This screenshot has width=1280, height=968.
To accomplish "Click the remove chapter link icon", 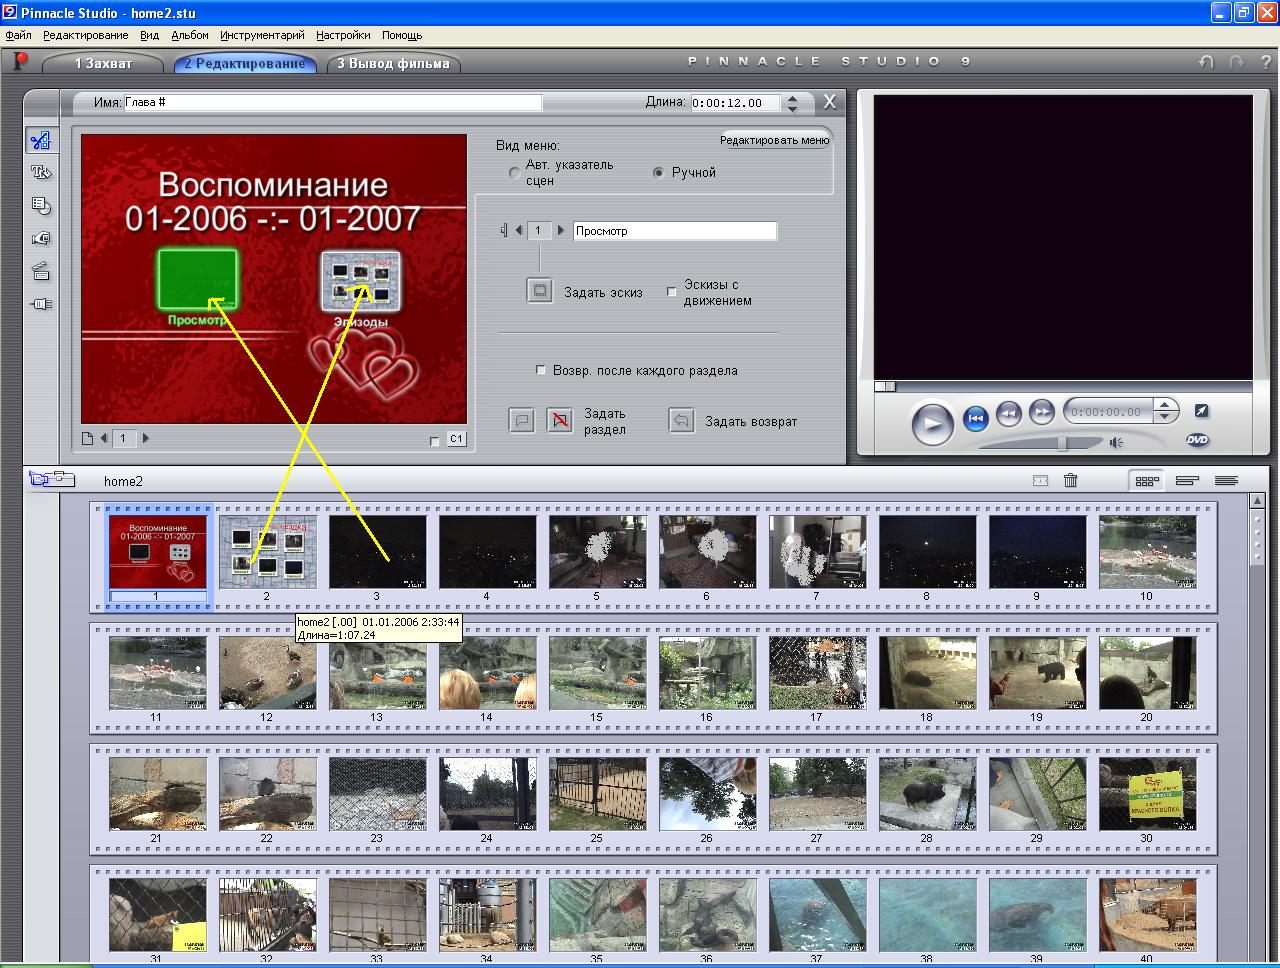I will pos(560,421).
